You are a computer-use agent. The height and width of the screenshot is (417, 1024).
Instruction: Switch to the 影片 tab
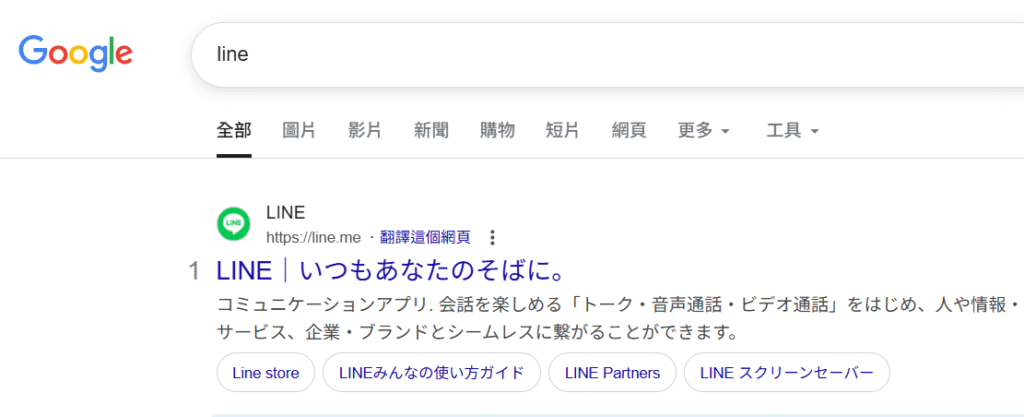coord(365,131)
